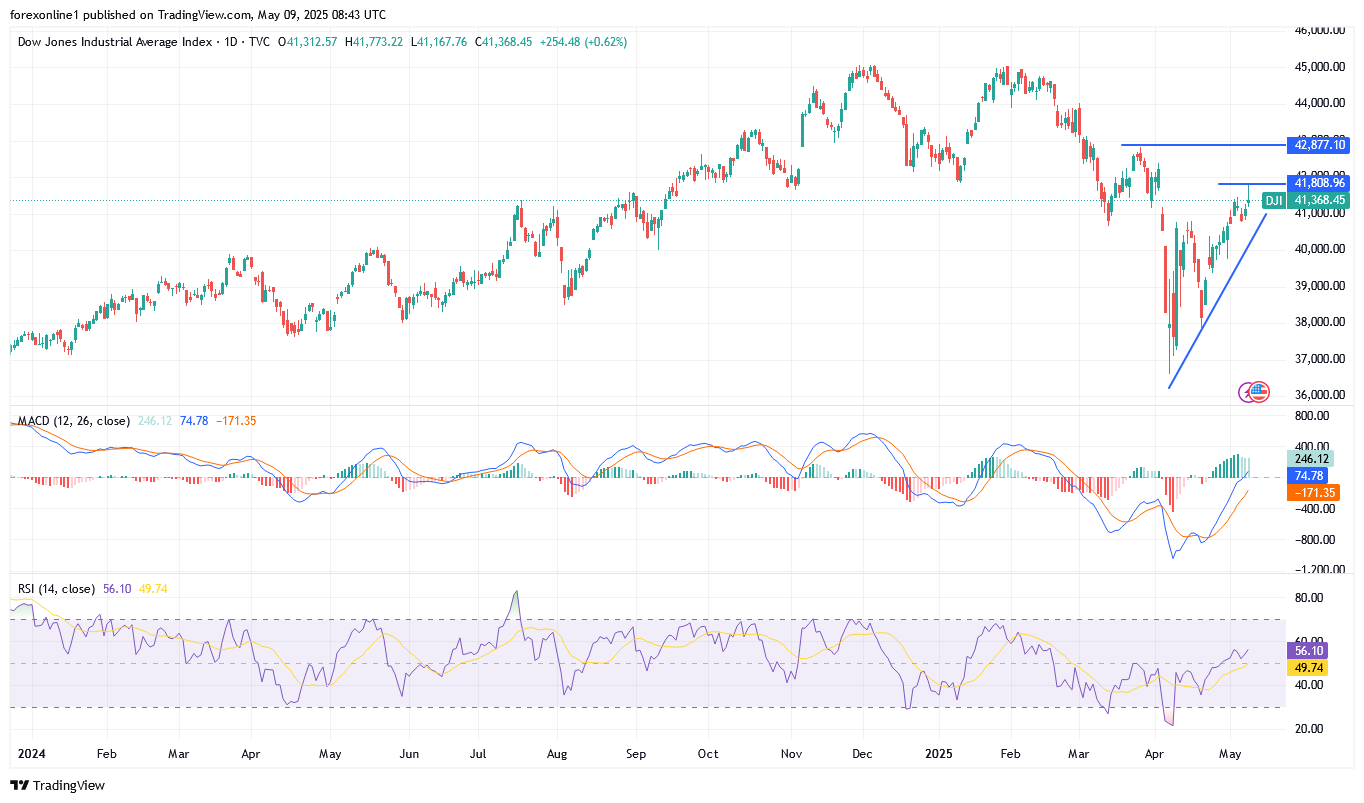1364x803 pixels.
Task: Click the 46,000.00 price axis label
Action: tap(1320, 31)
